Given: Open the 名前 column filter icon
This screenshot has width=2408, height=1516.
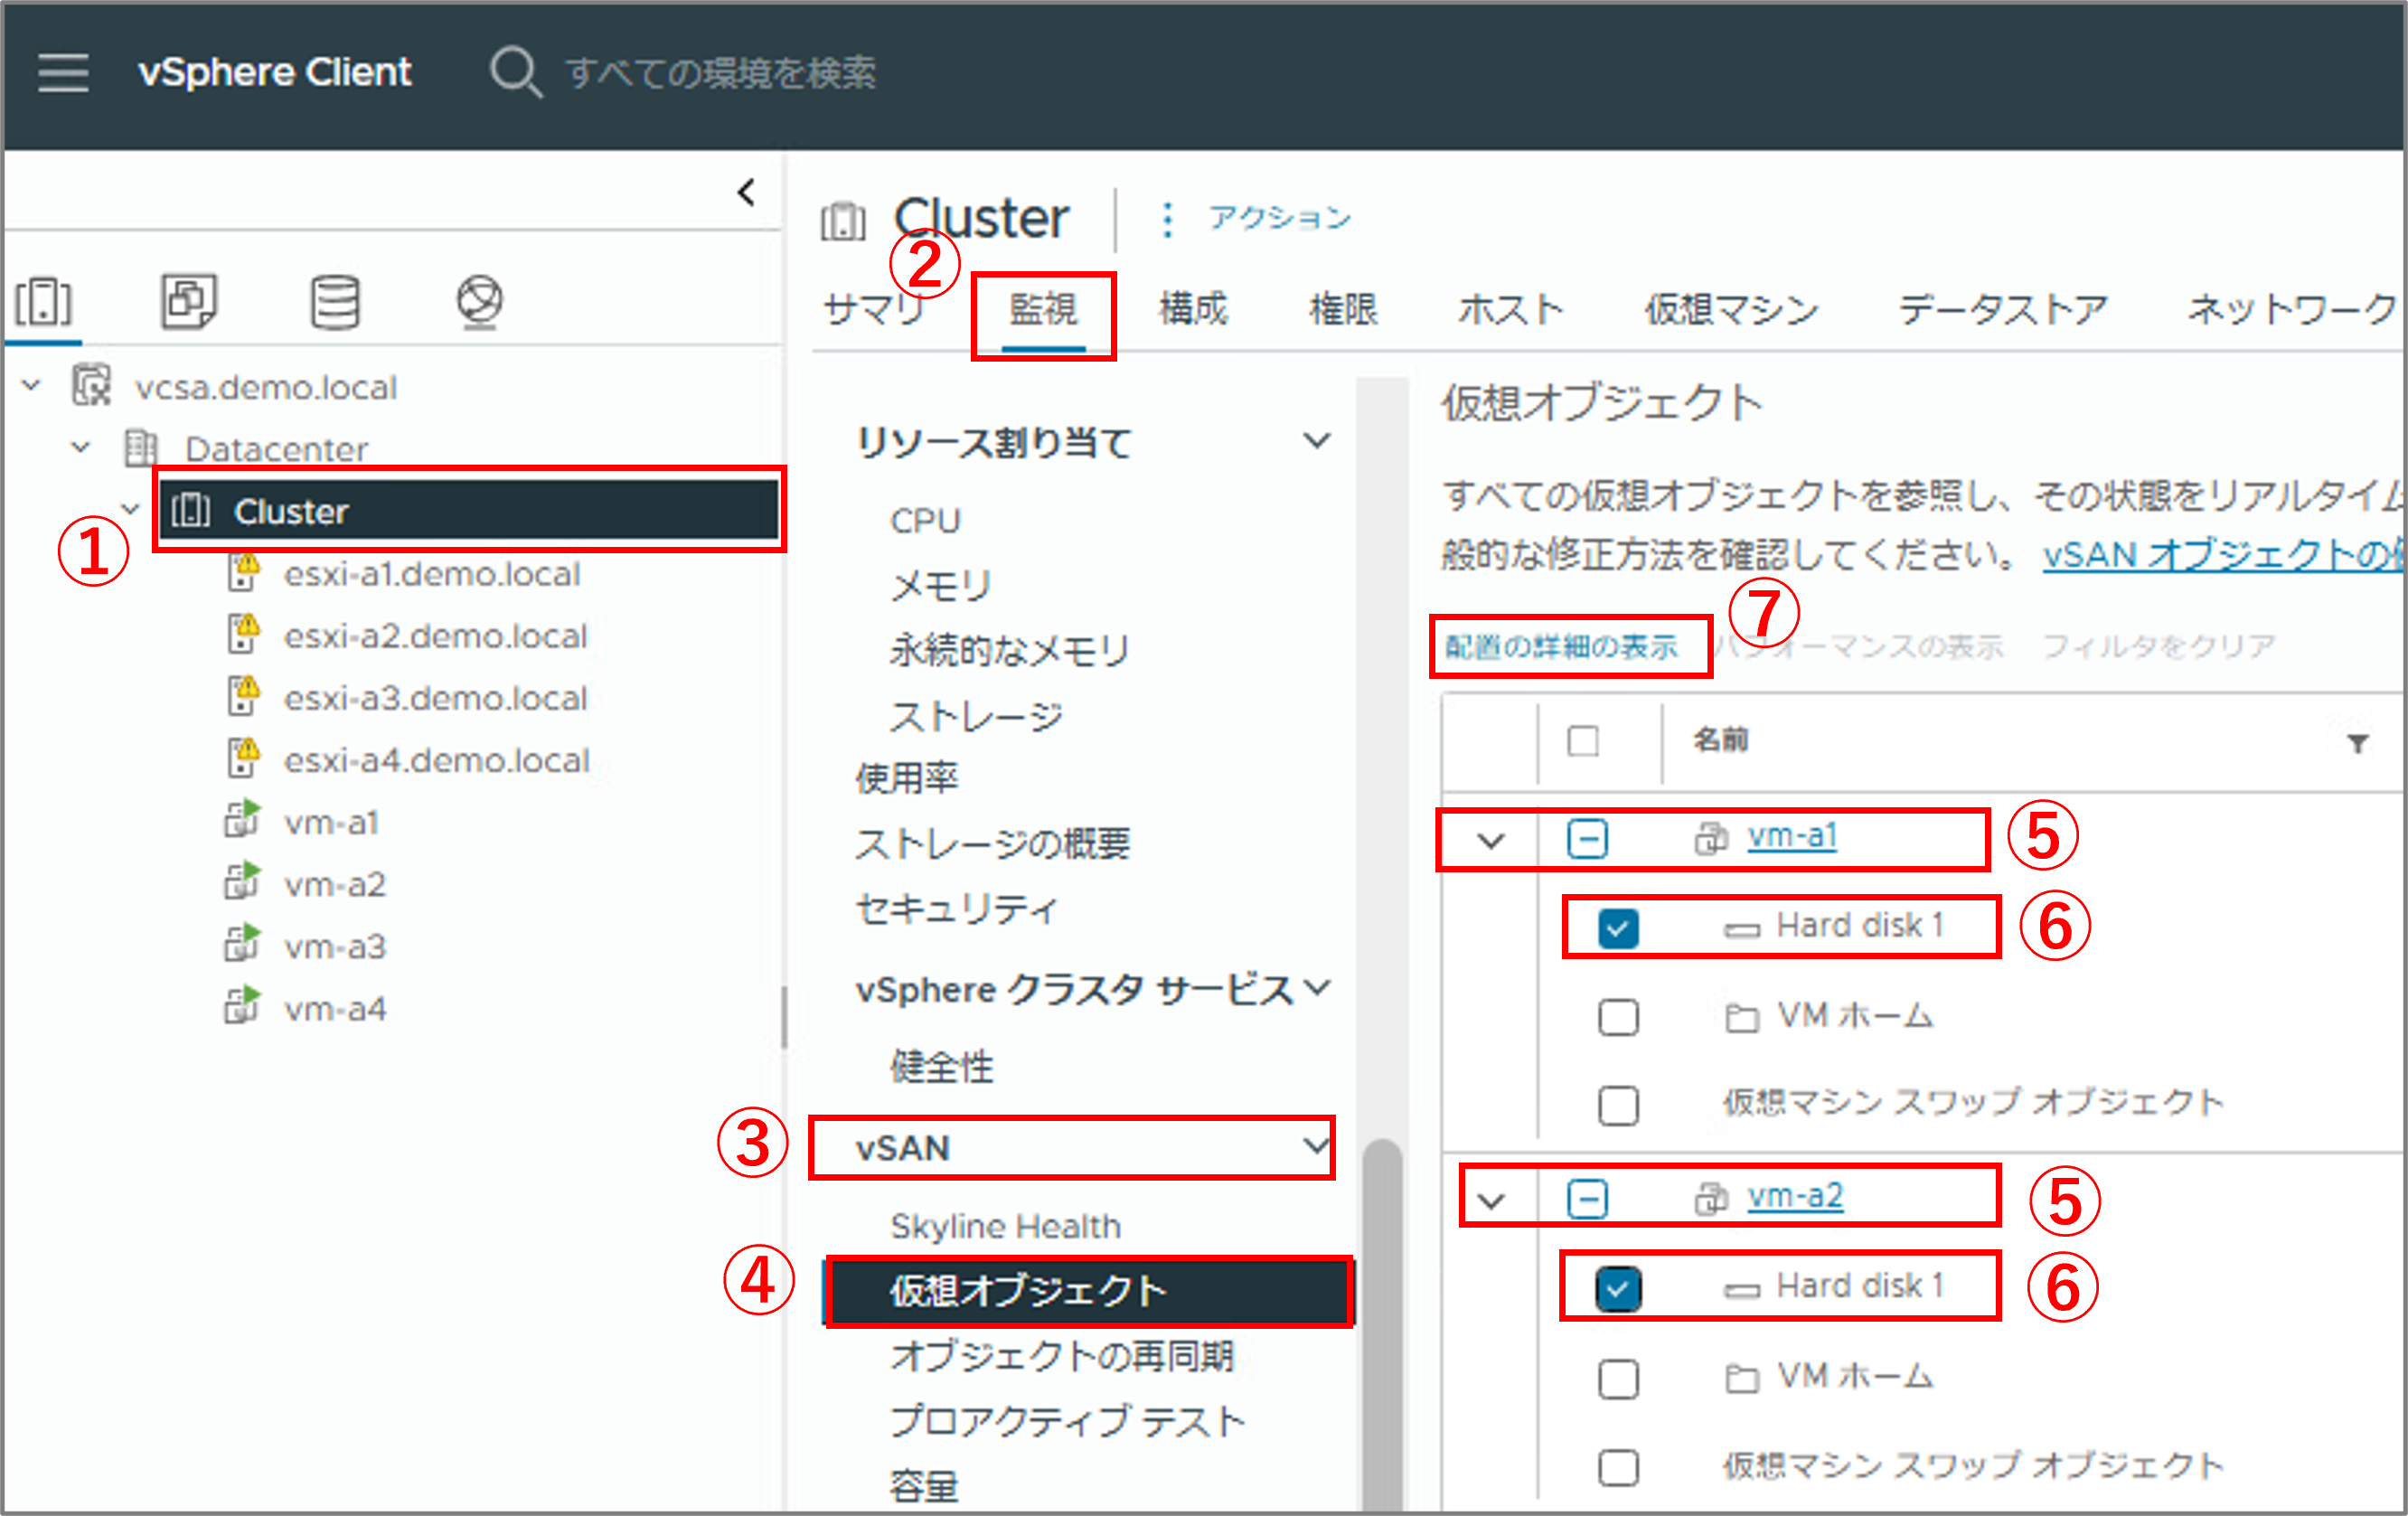Looking at the screenshot, I should [2358, 742].
